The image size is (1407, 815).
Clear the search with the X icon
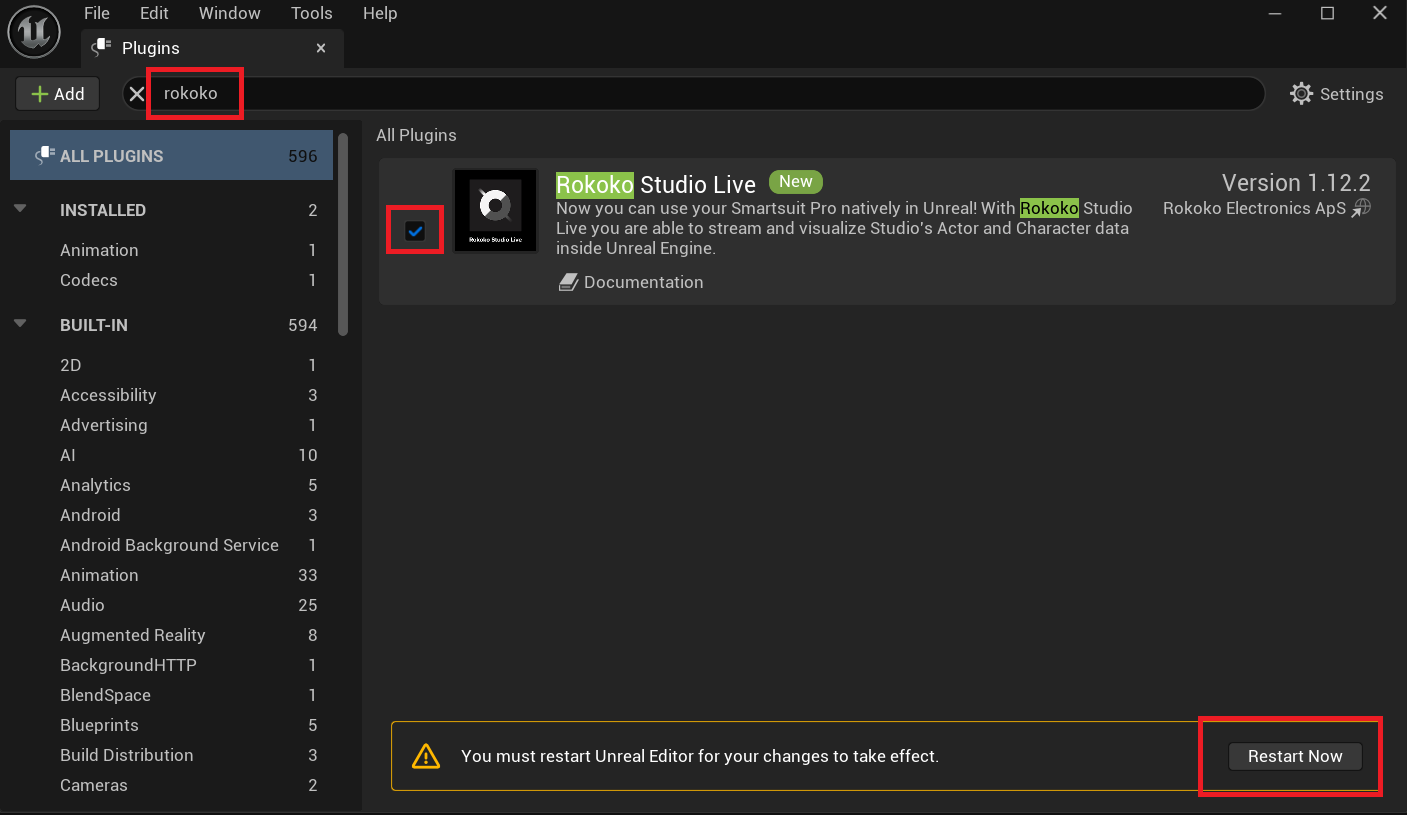[137, 94]
